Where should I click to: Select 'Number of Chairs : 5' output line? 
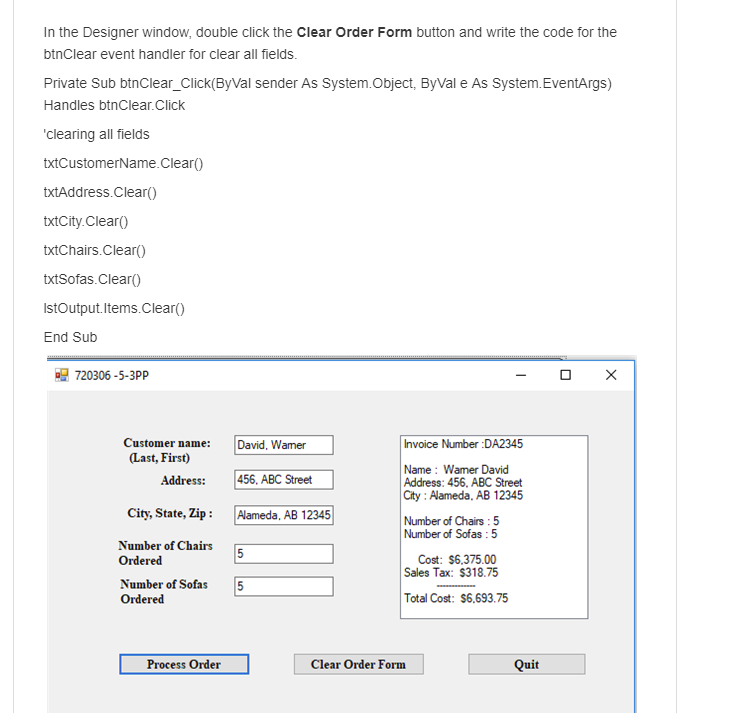[x=452, y=521]
